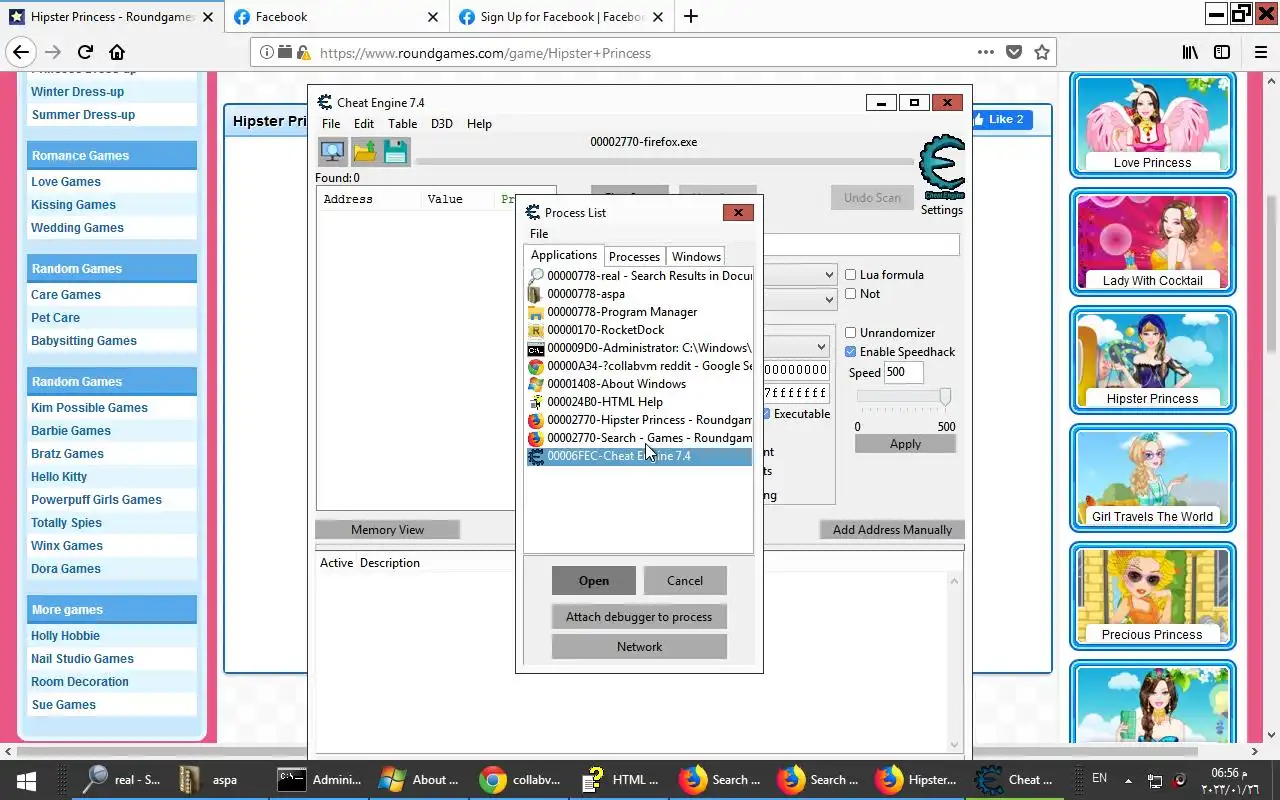Select 00002770-Hipster Princess process entry

point(640,420)
